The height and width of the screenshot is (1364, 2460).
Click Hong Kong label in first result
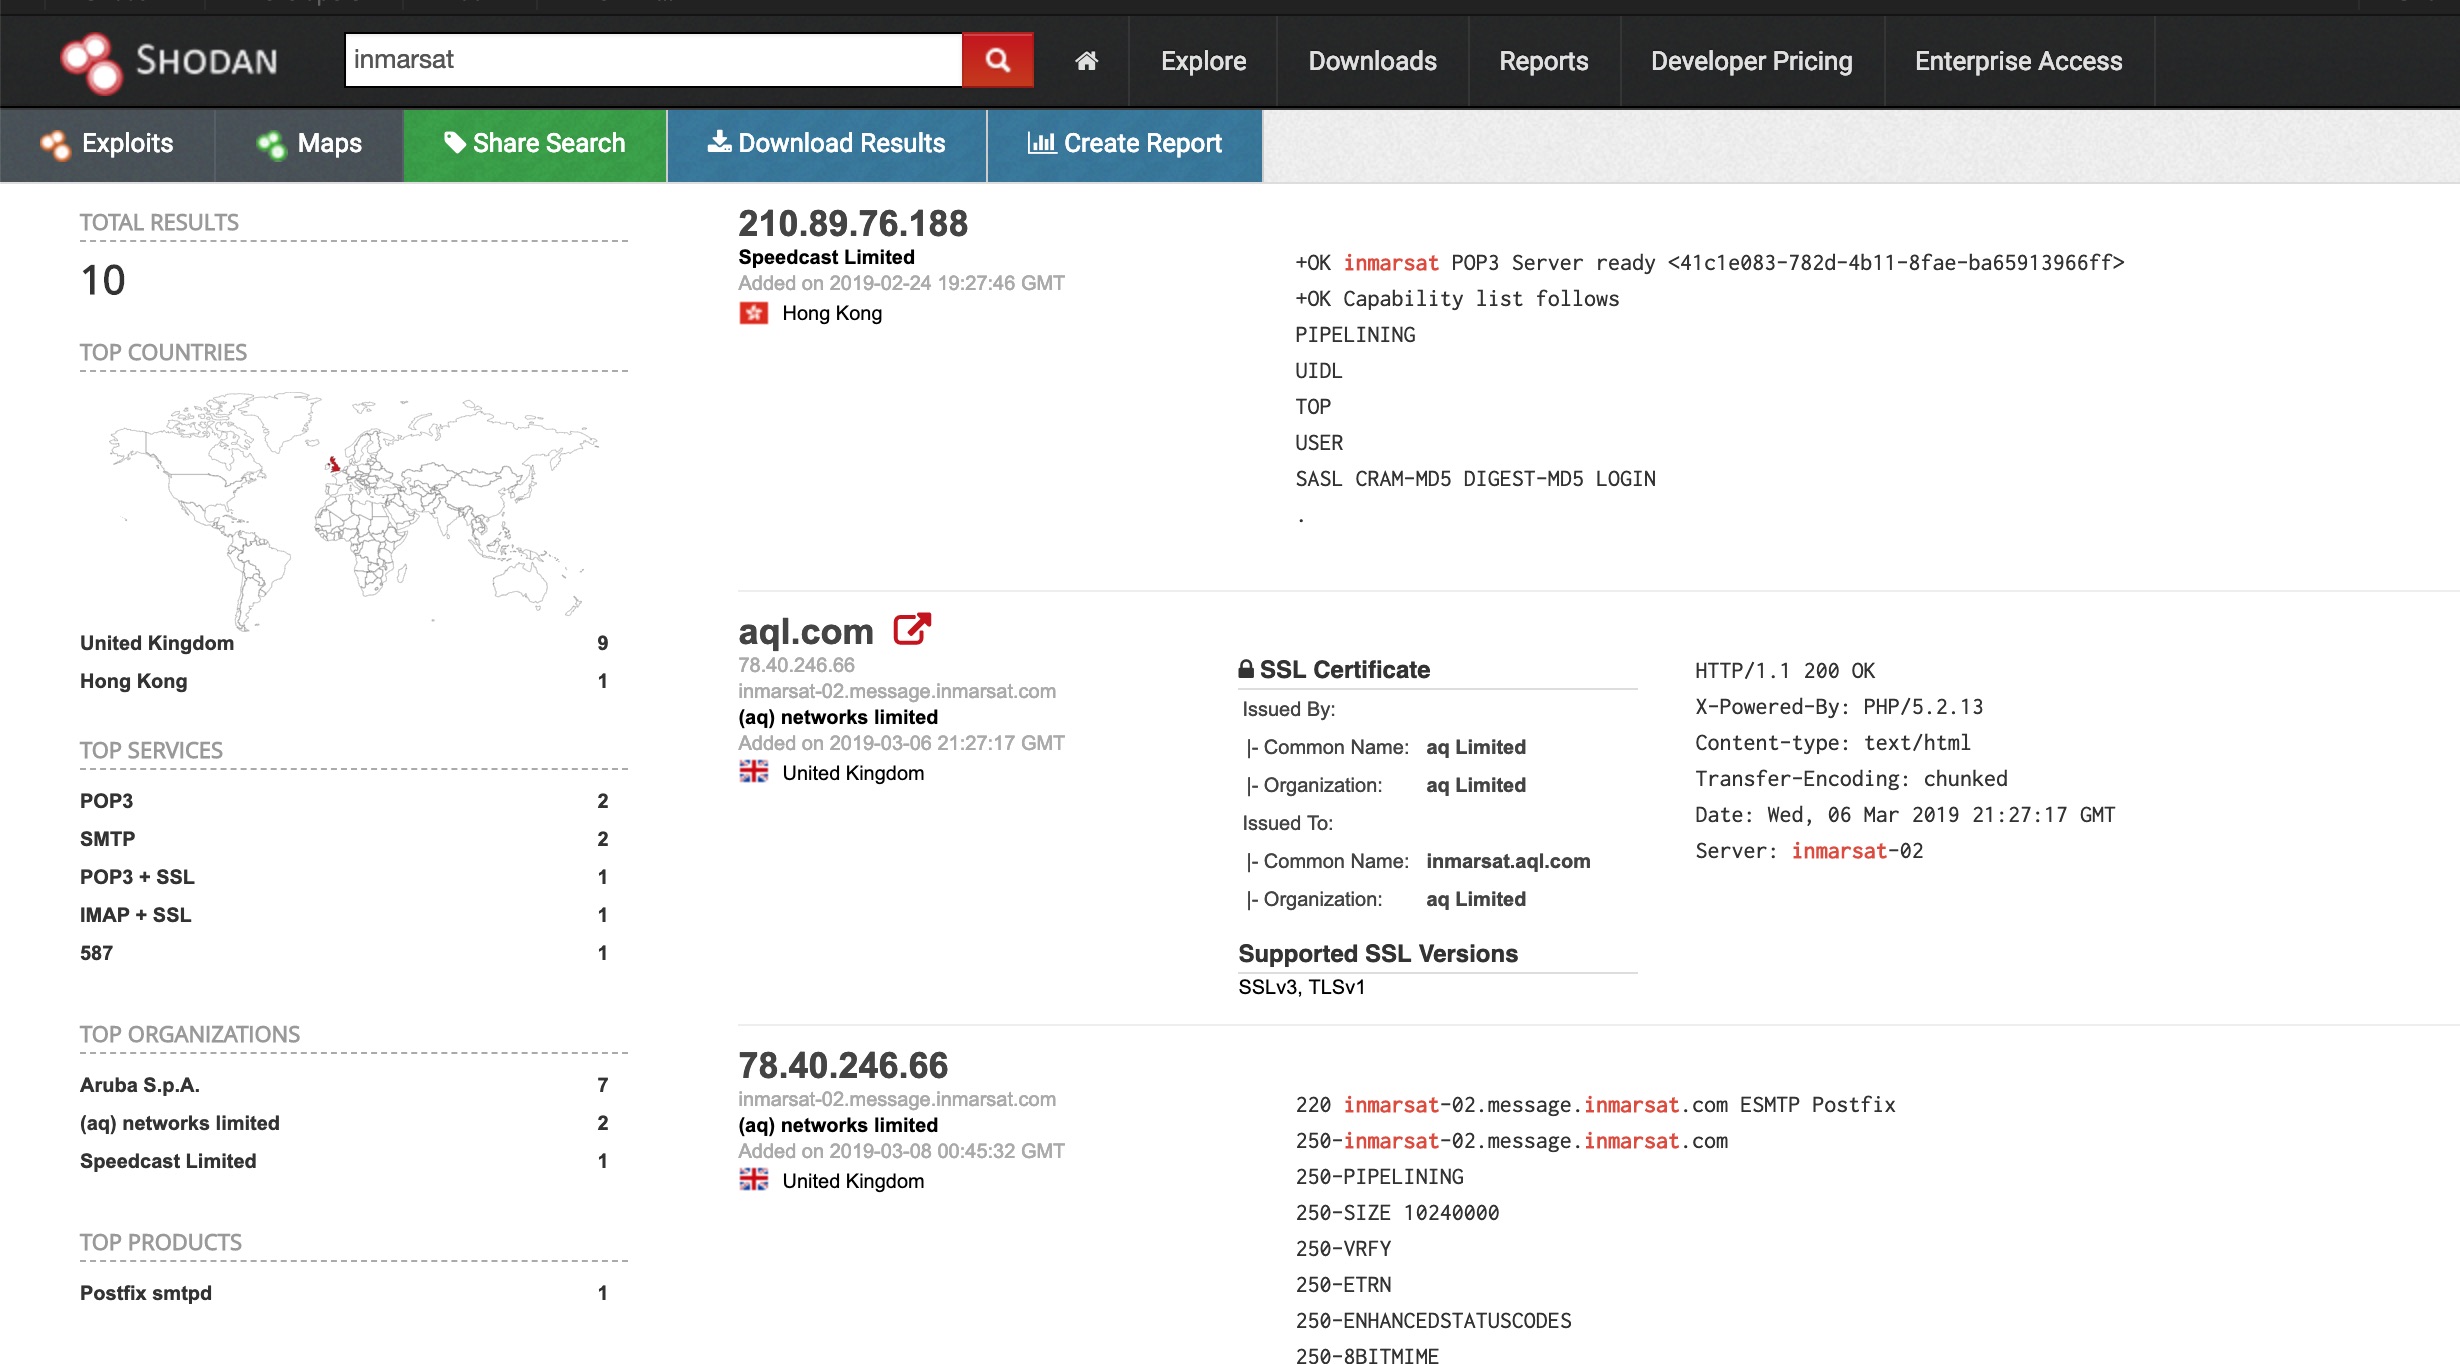[x=832, y=313]
